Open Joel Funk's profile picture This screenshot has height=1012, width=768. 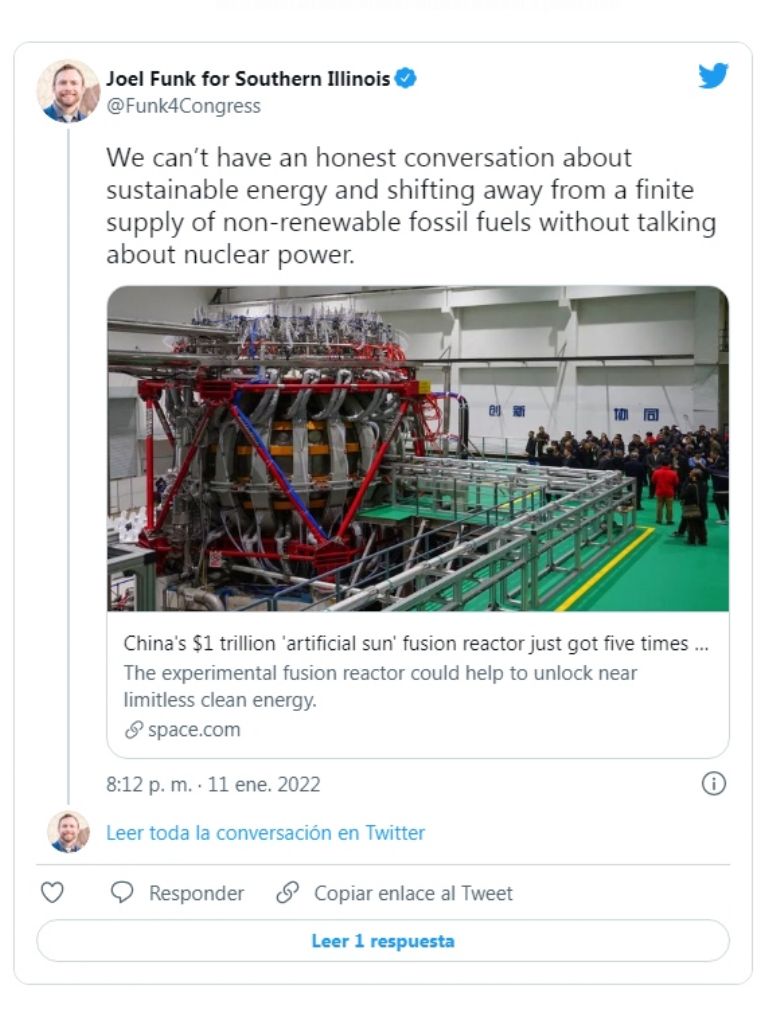(x=68, y=91)
